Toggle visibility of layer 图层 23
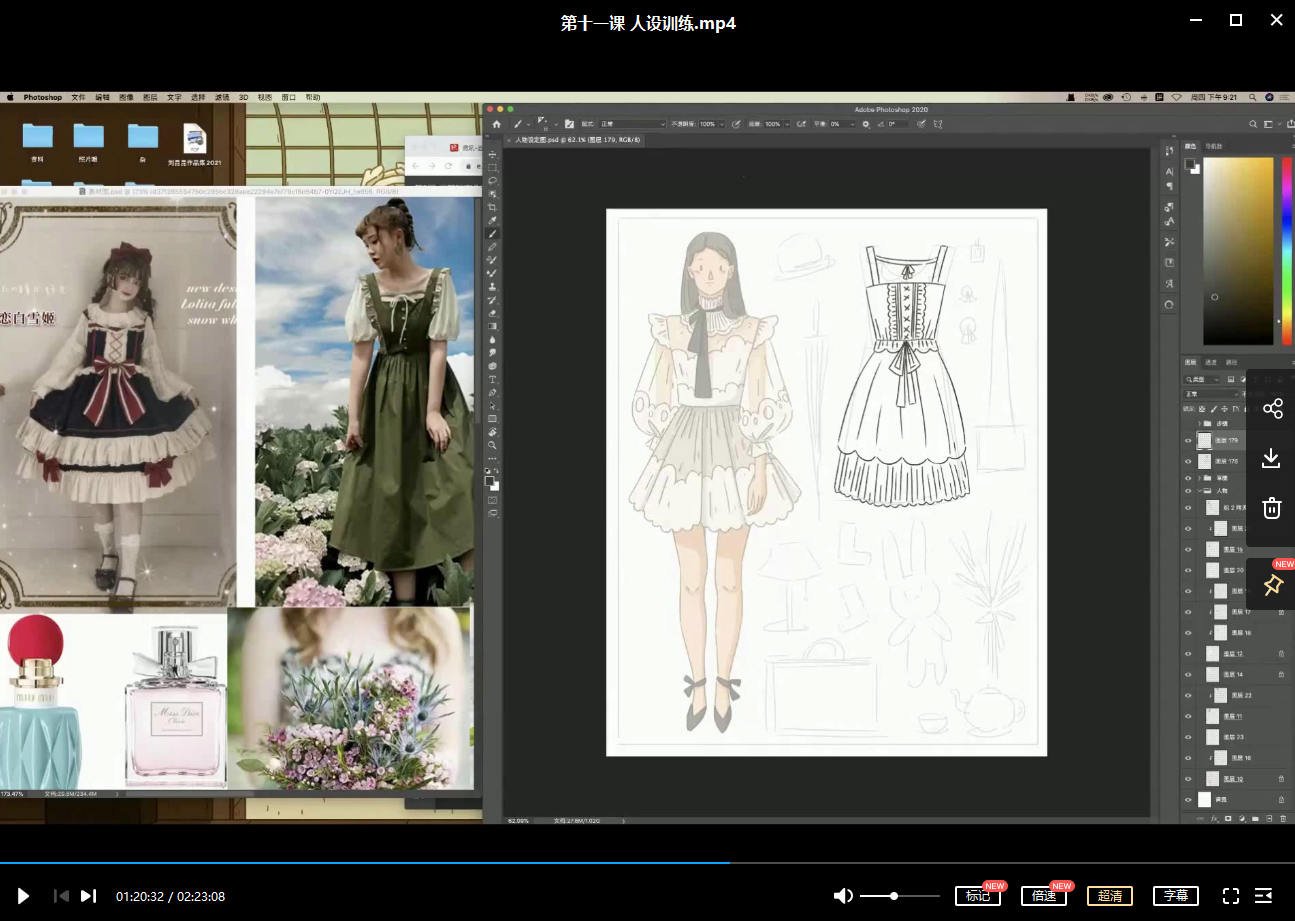The width and height of the screenshot is (1295, 921). [x=1188, y=737]
